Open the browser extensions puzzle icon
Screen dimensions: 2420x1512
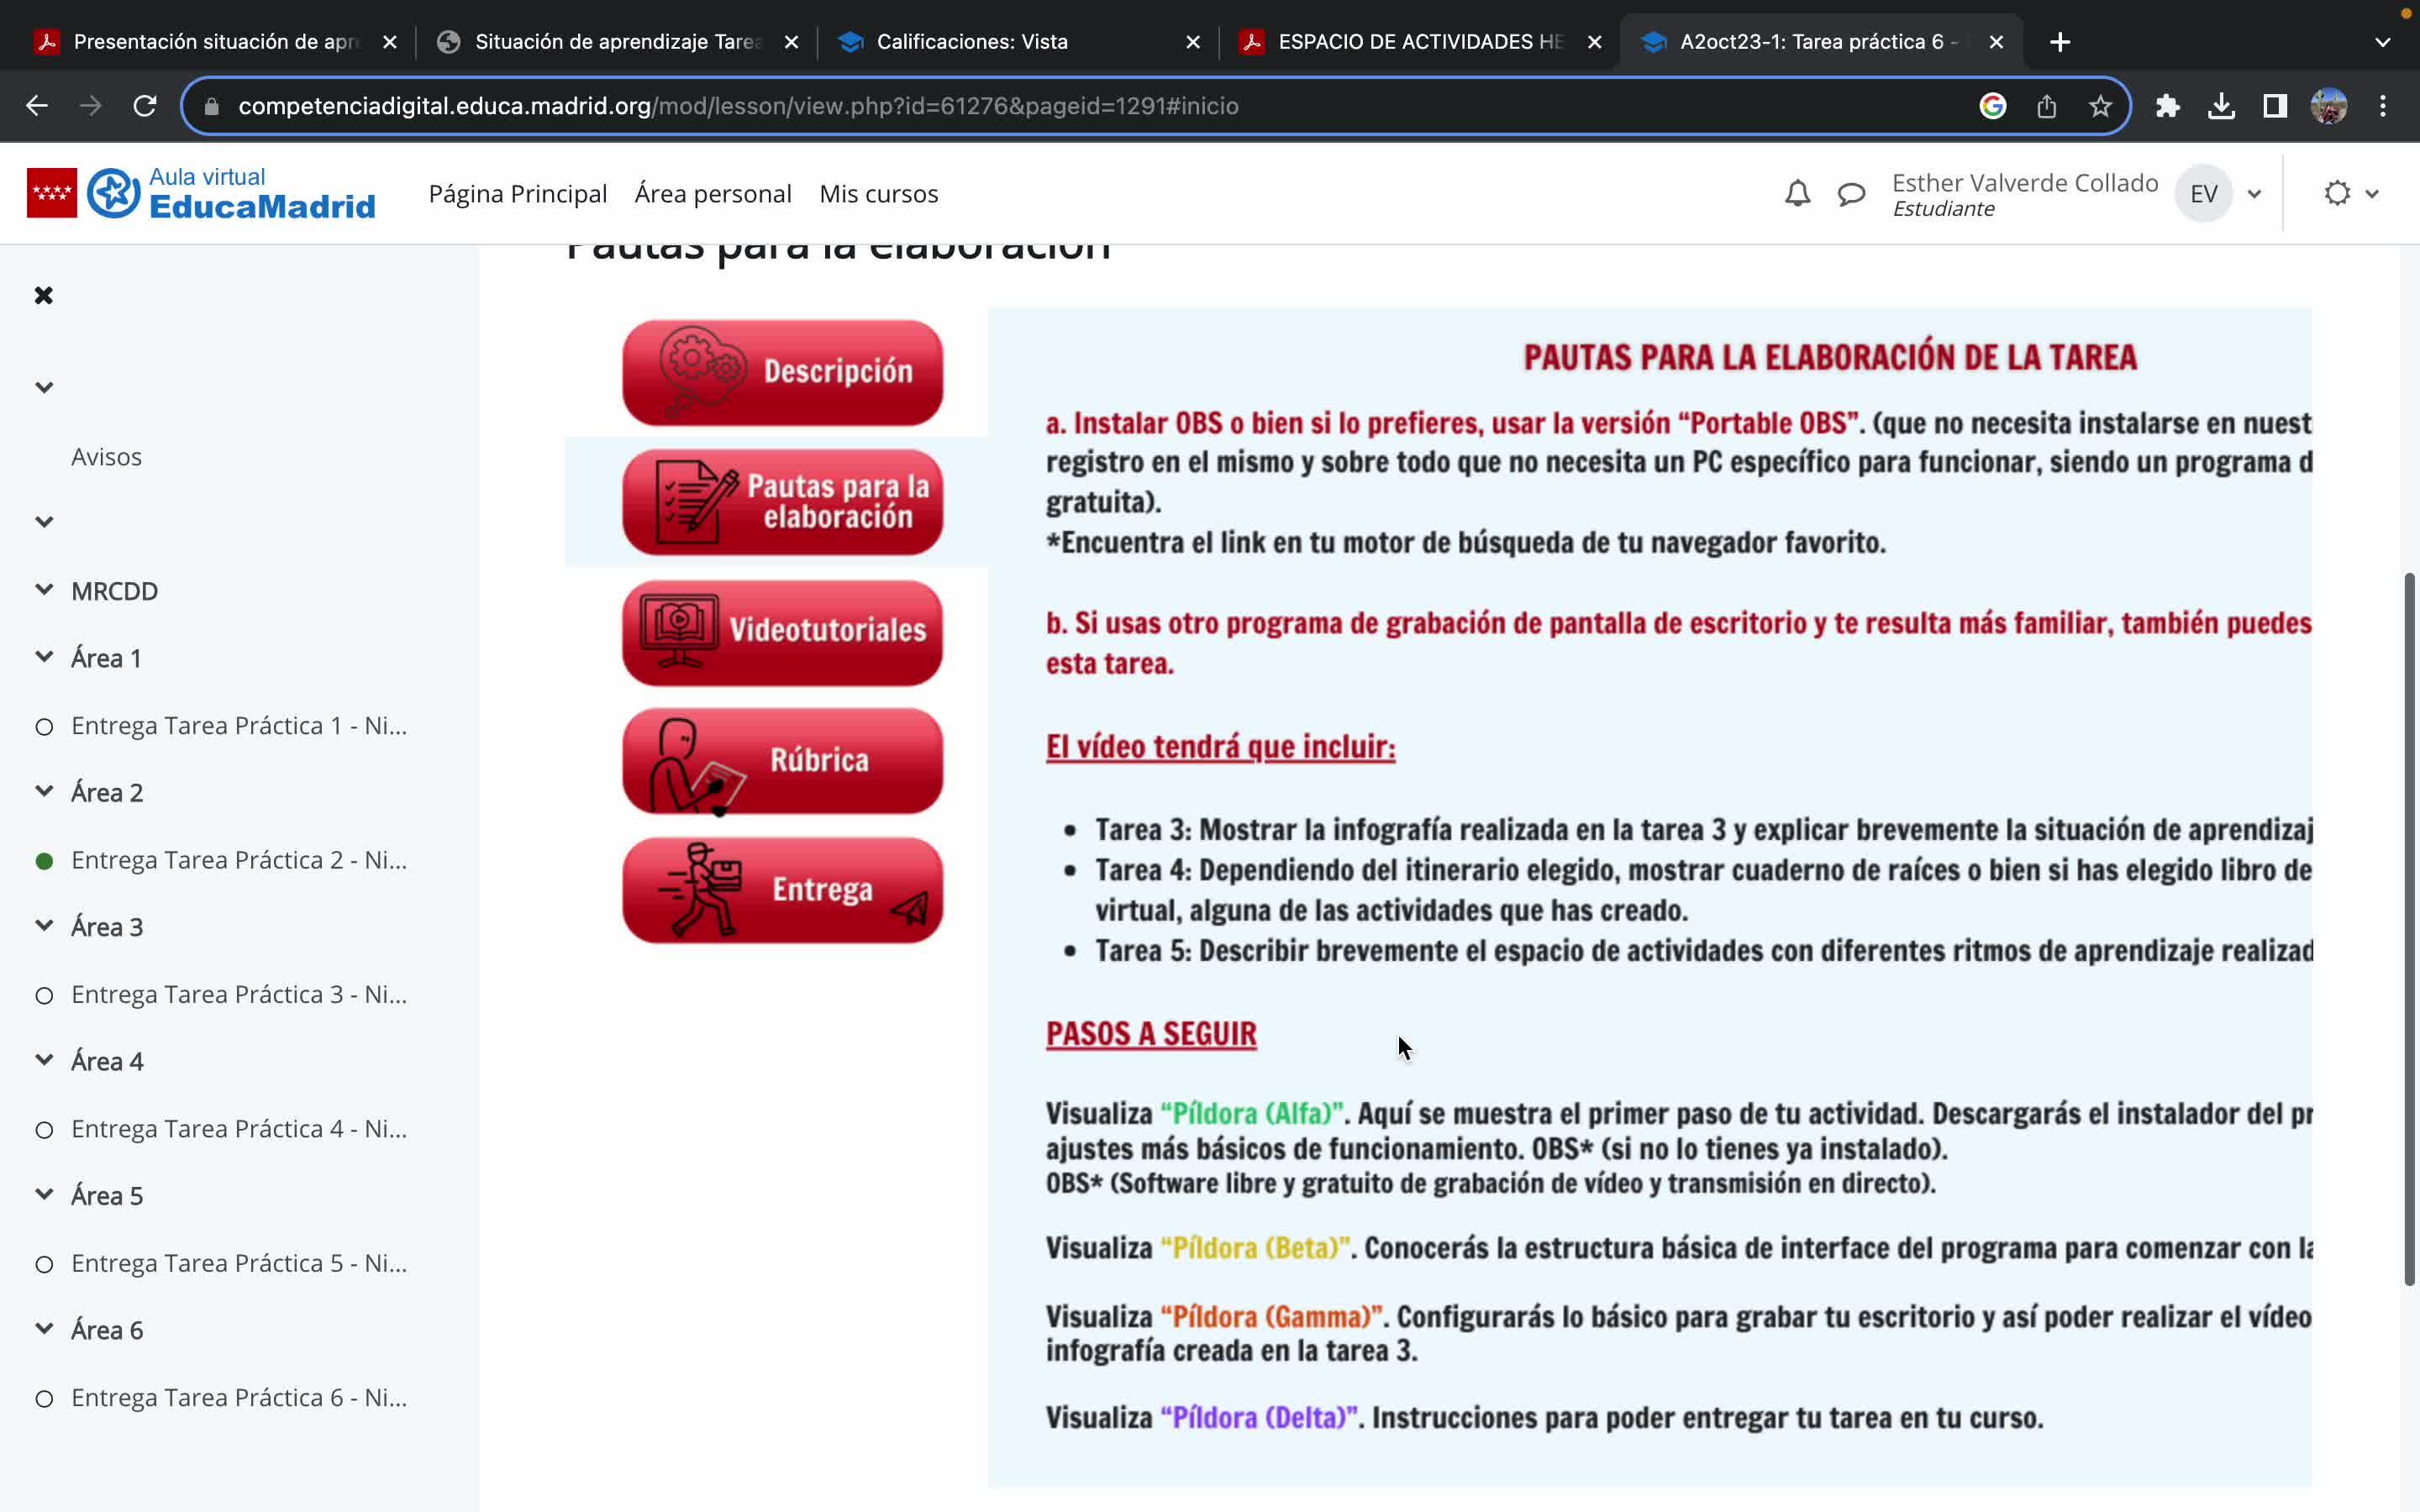click(x=2167, y=106)
